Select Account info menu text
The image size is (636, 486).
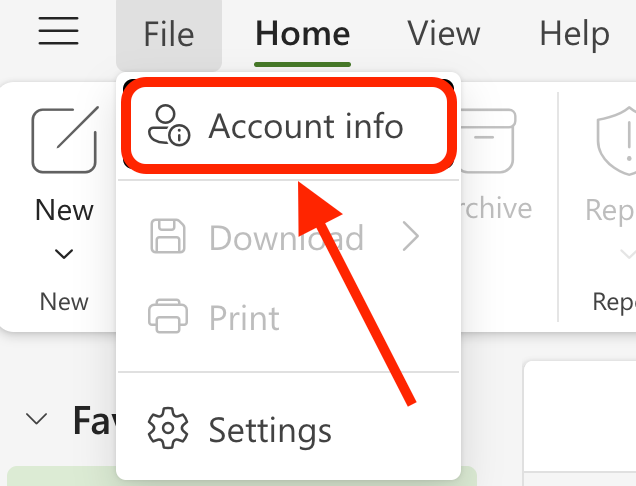pyautogui.click(x=306, y=126)
